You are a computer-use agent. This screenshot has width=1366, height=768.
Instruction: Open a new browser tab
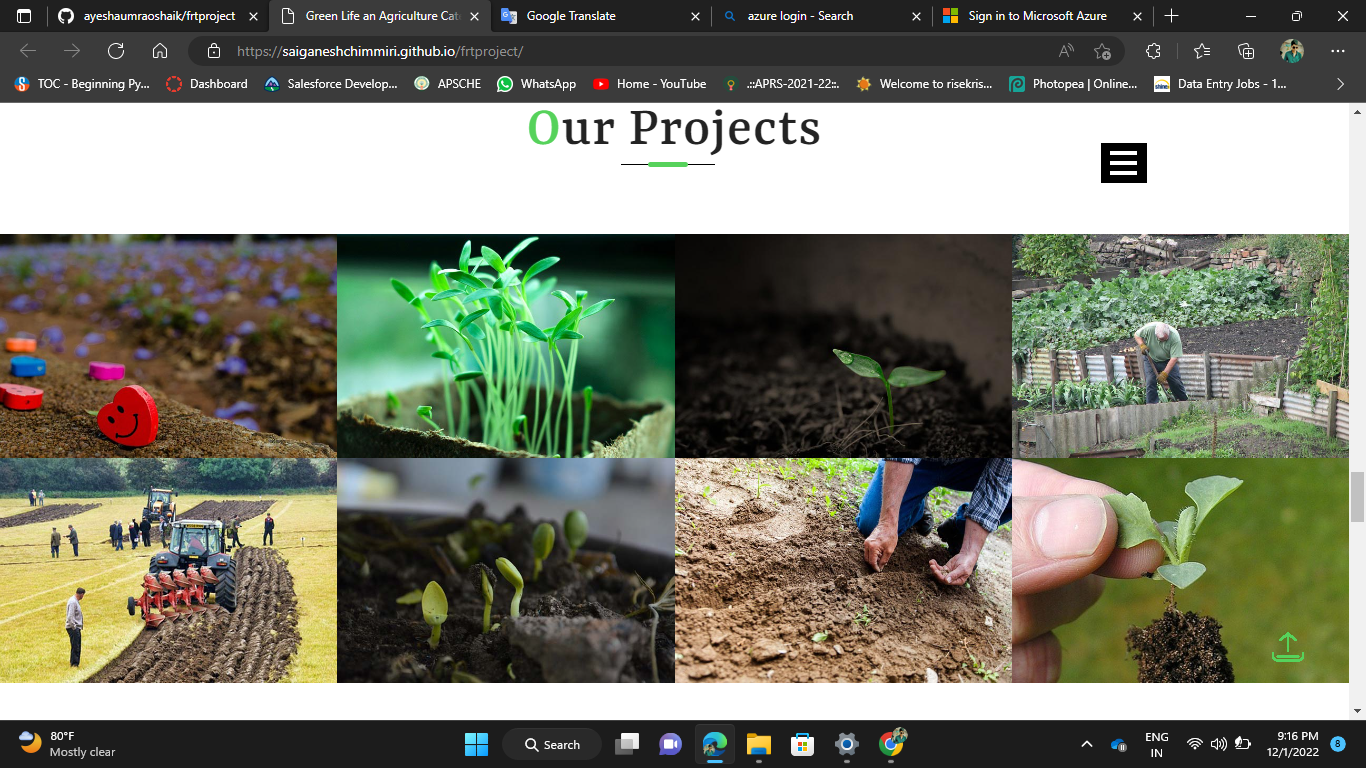pos(1171,16)
